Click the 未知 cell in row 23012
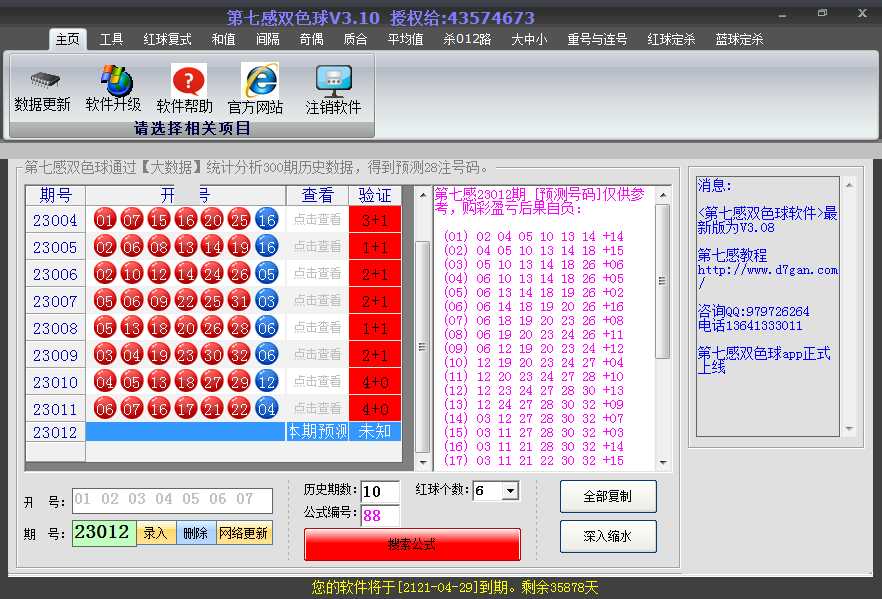Screen dimensions: 882x599 [x=375, y=431]
